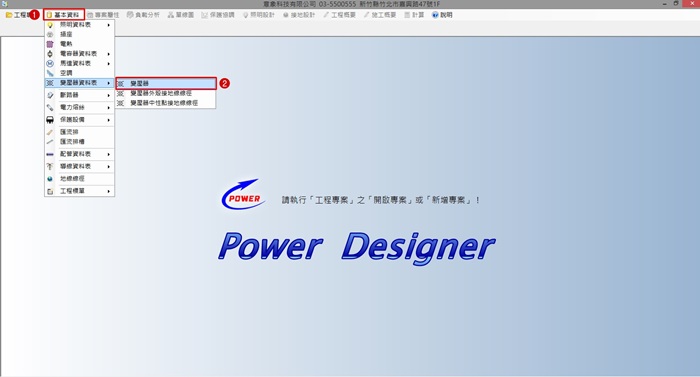
Task: Open the 基本資料 menu
Action: point(63,15)
